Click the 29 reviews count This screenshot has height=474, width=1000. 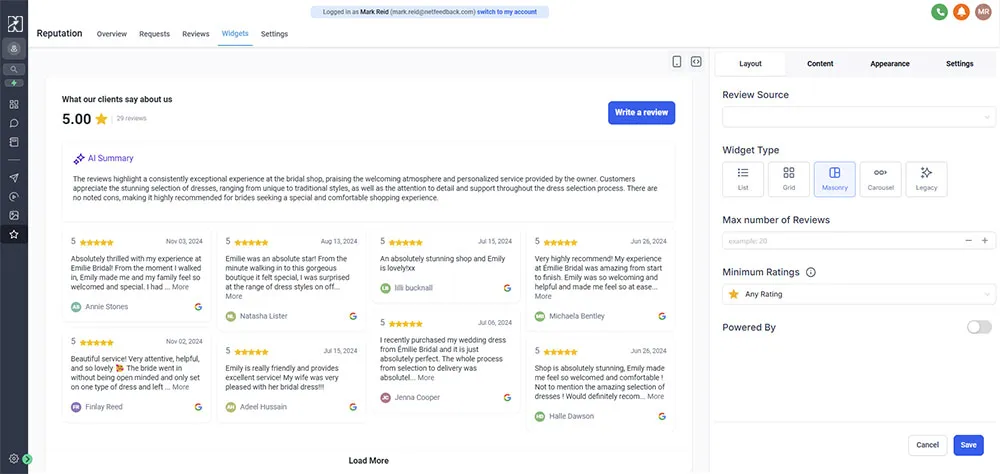131,119
